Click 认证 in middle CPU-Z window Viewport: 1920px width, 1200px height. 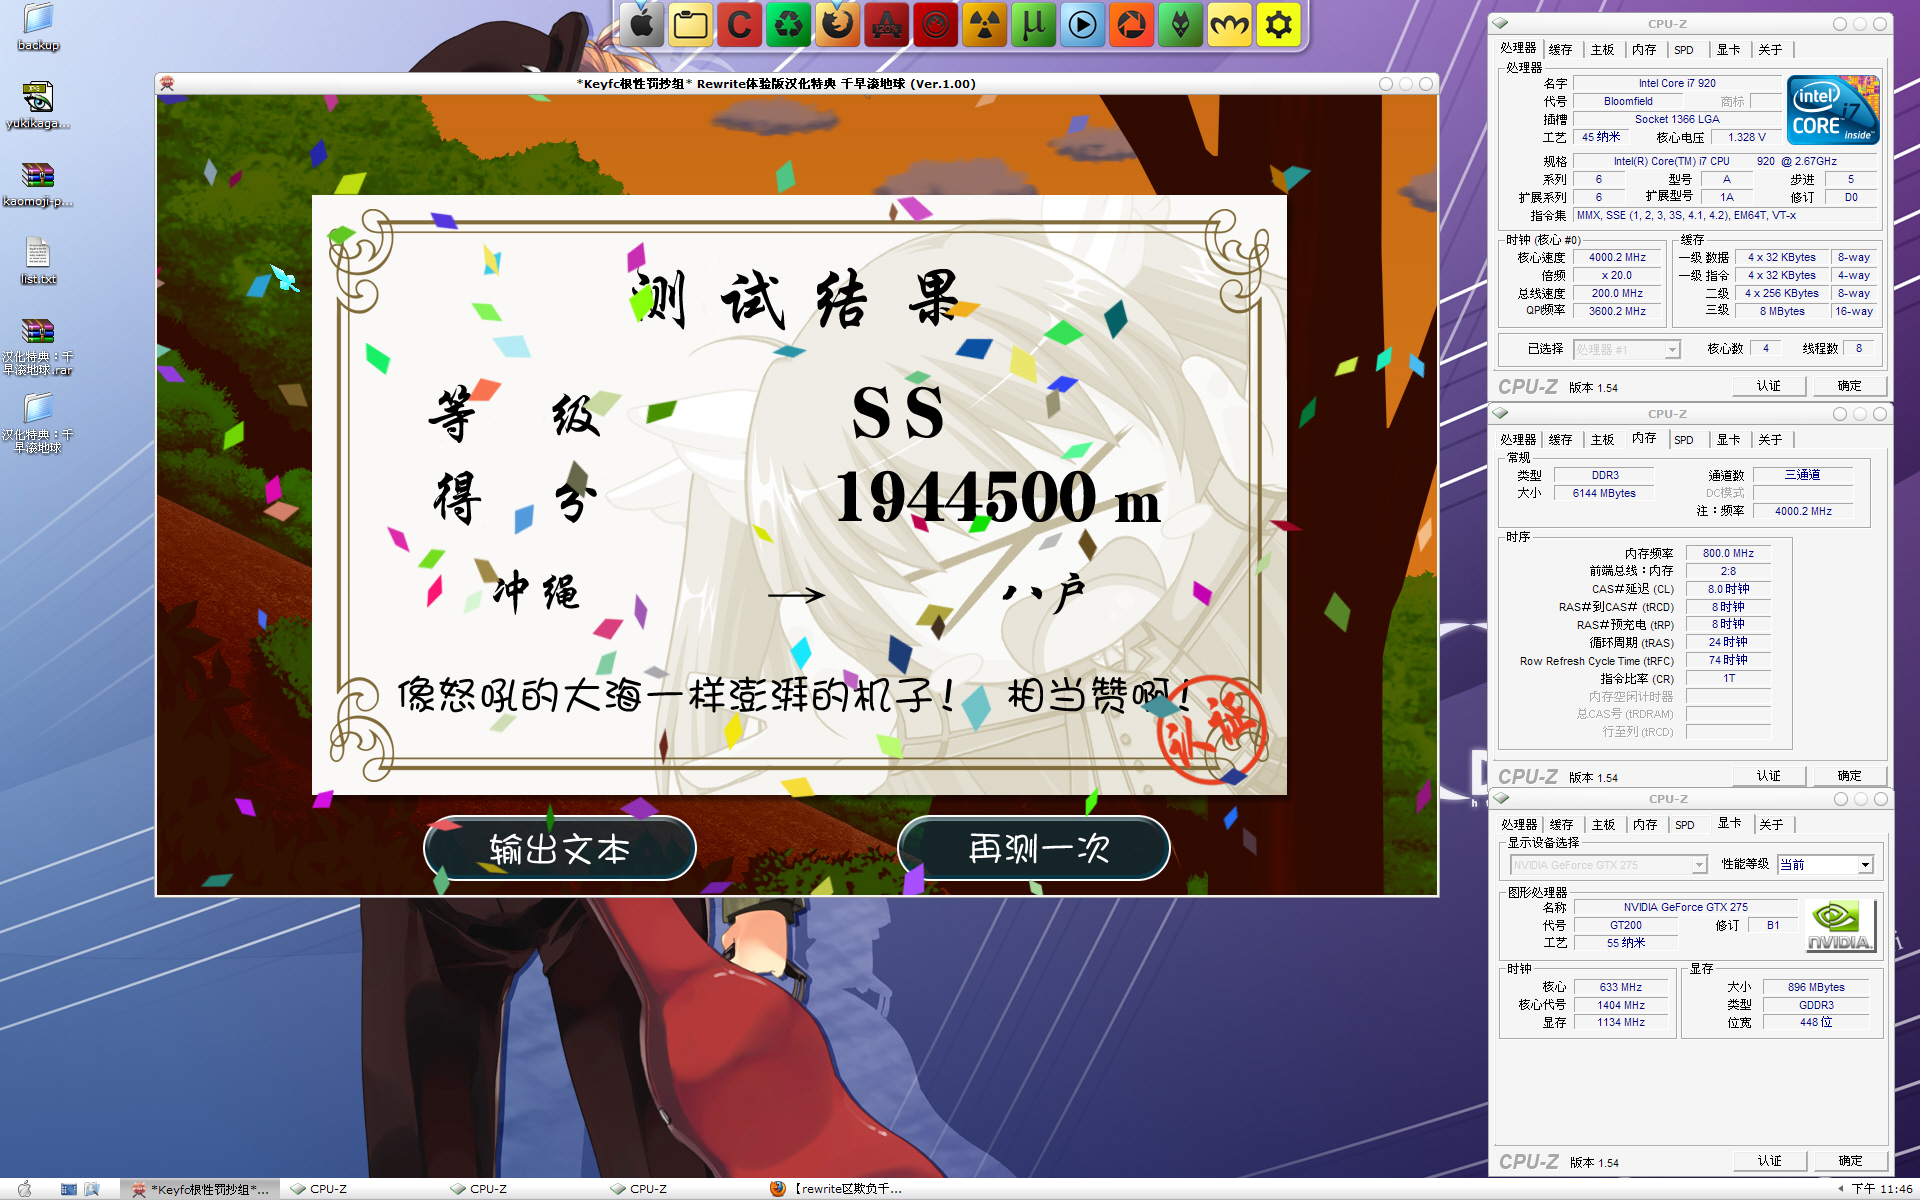[x=1769, y=776]
